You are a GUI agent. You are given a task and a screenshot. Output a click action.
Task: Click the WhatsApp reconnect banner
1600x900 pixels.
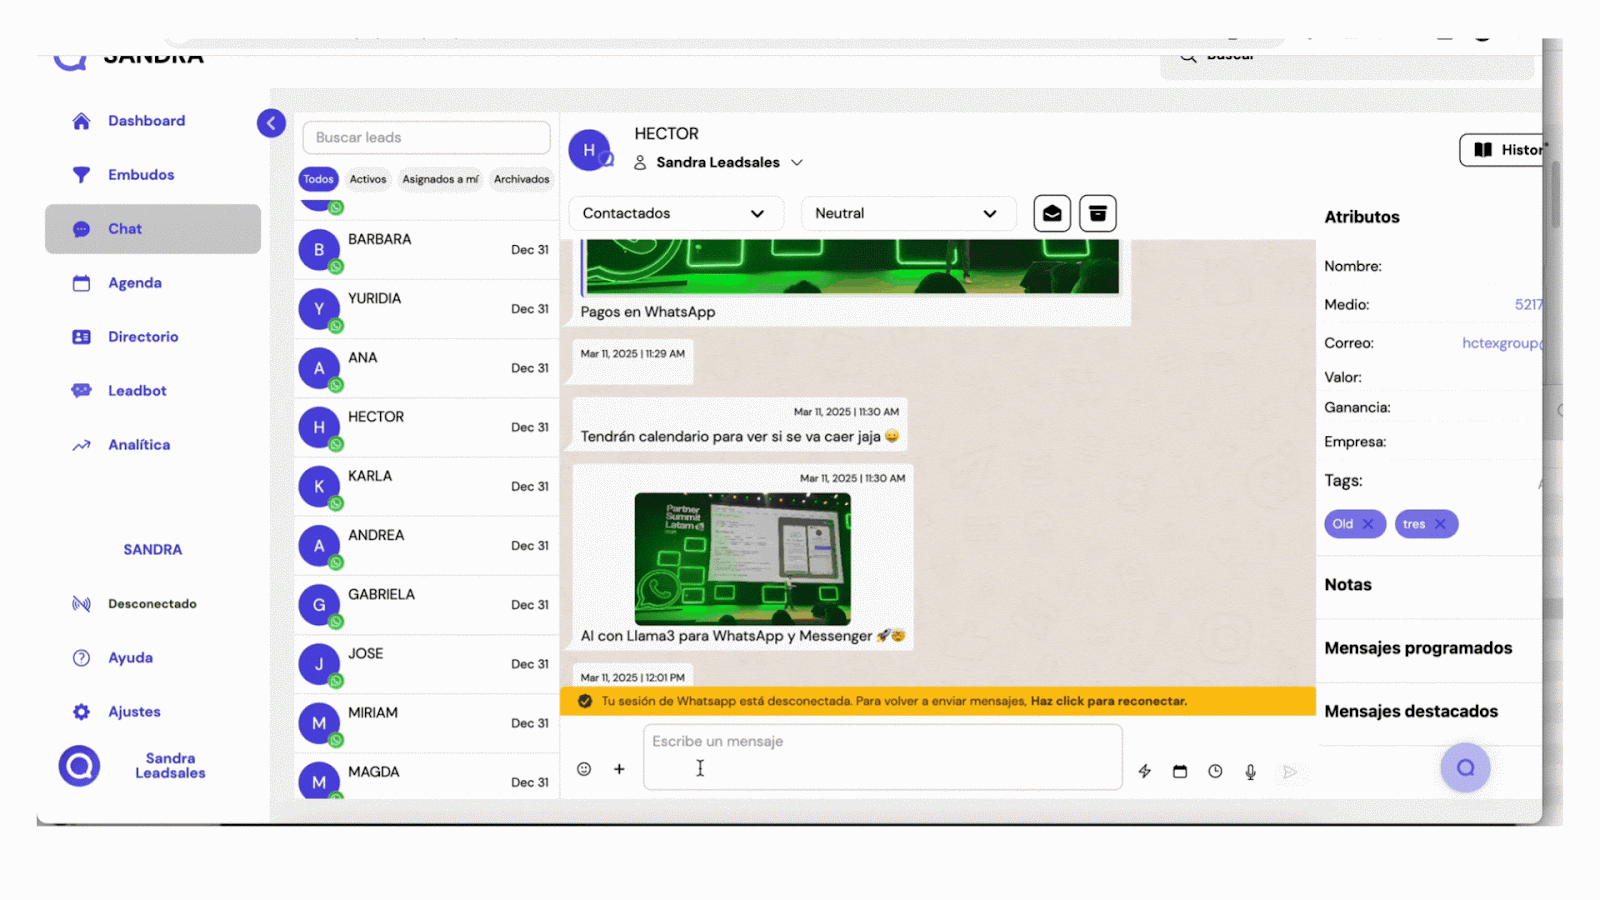(937, 701)
